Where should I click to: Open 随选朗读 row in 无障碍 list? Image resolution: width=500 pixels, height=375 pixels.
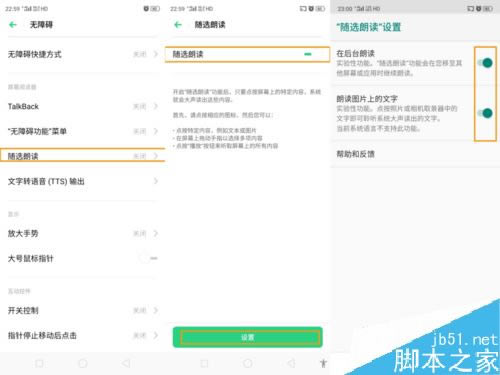(x=82, y=156)
